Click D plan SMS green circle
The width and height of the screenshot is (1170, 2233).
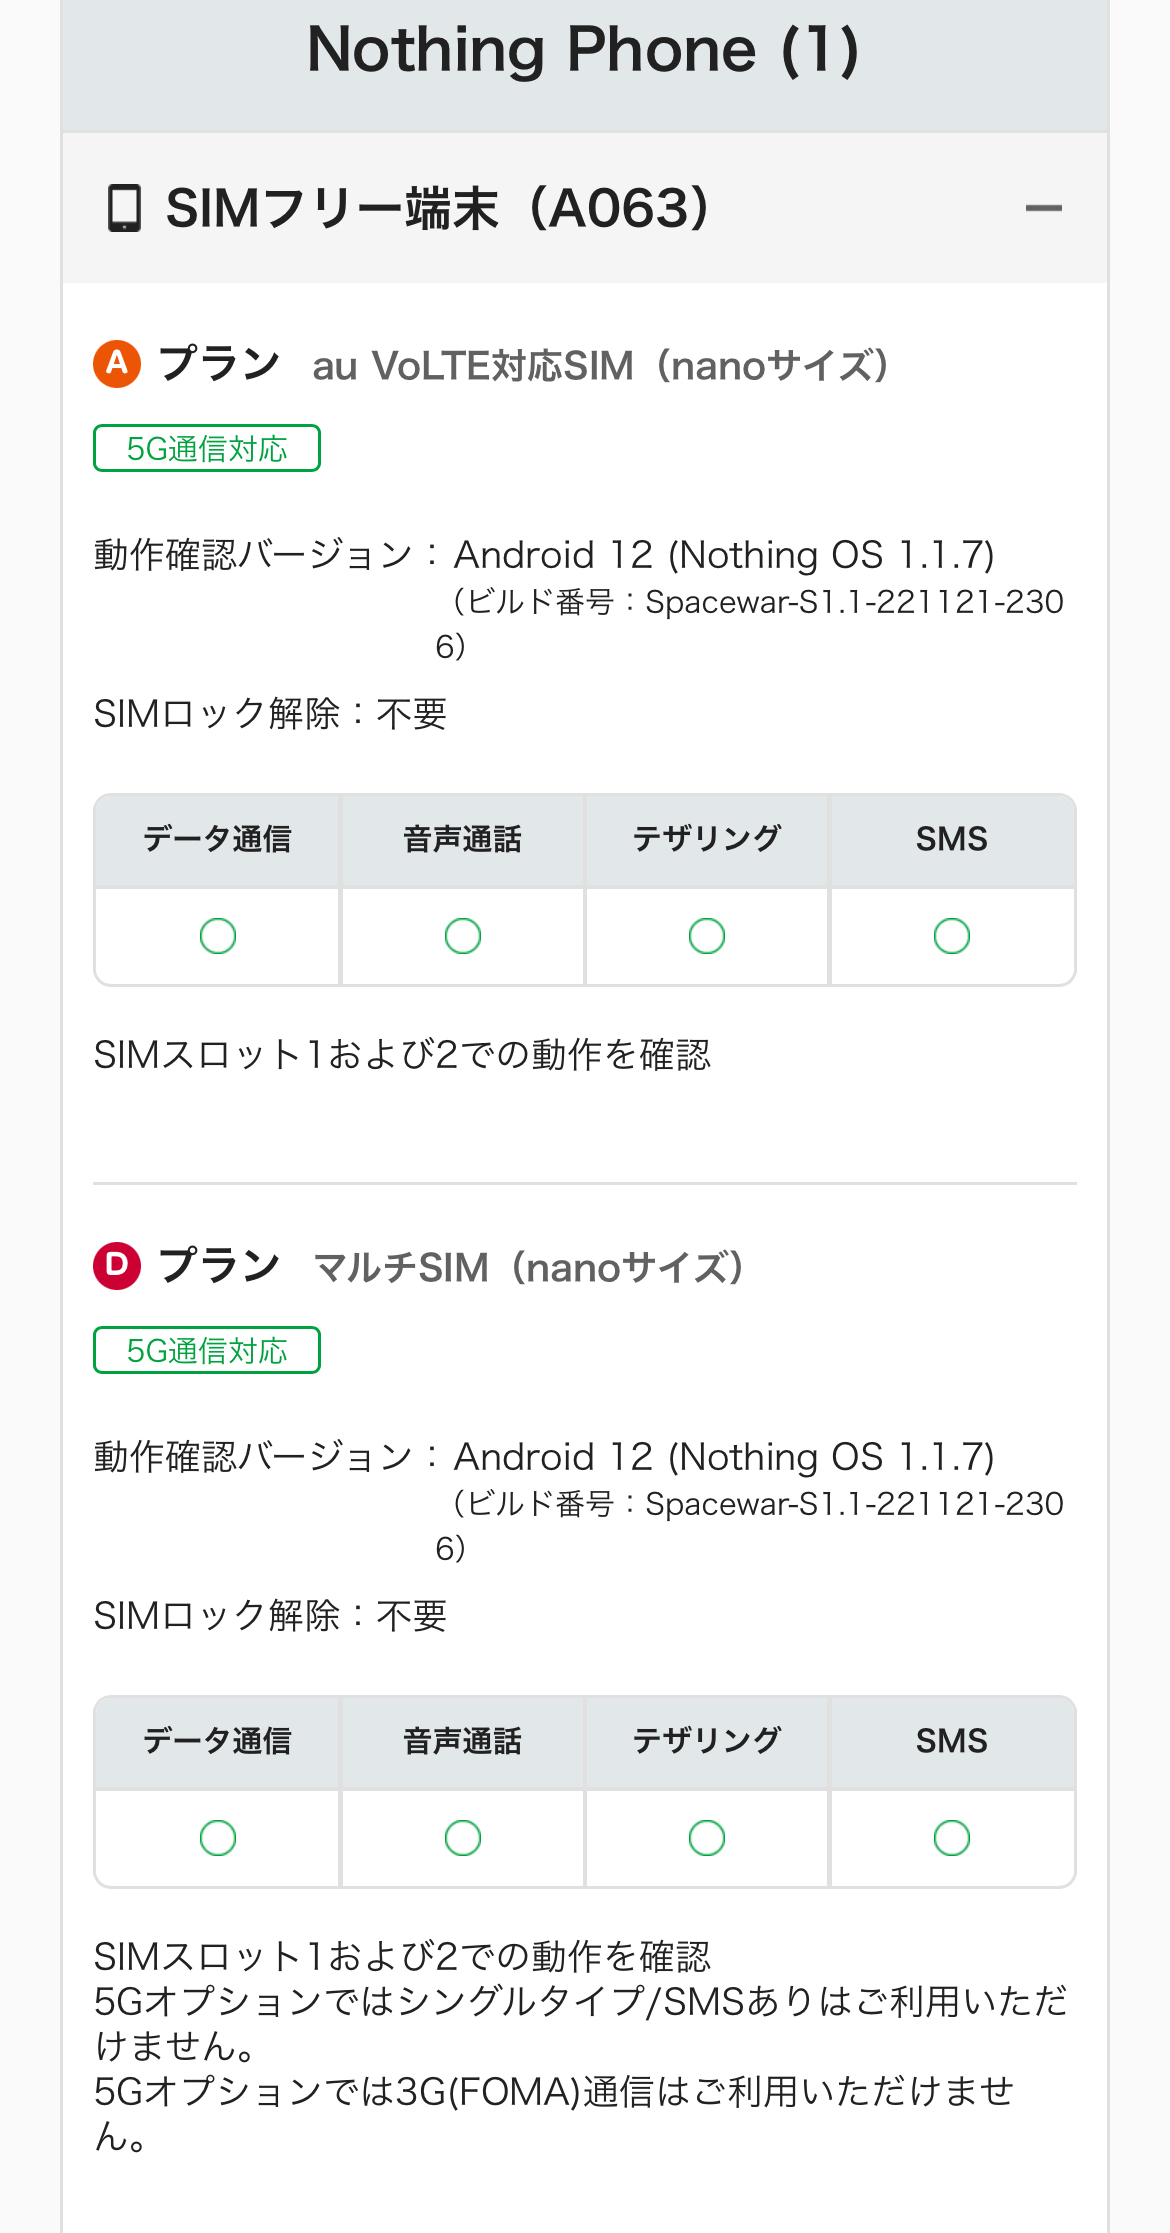click(x=952, y=1838)
